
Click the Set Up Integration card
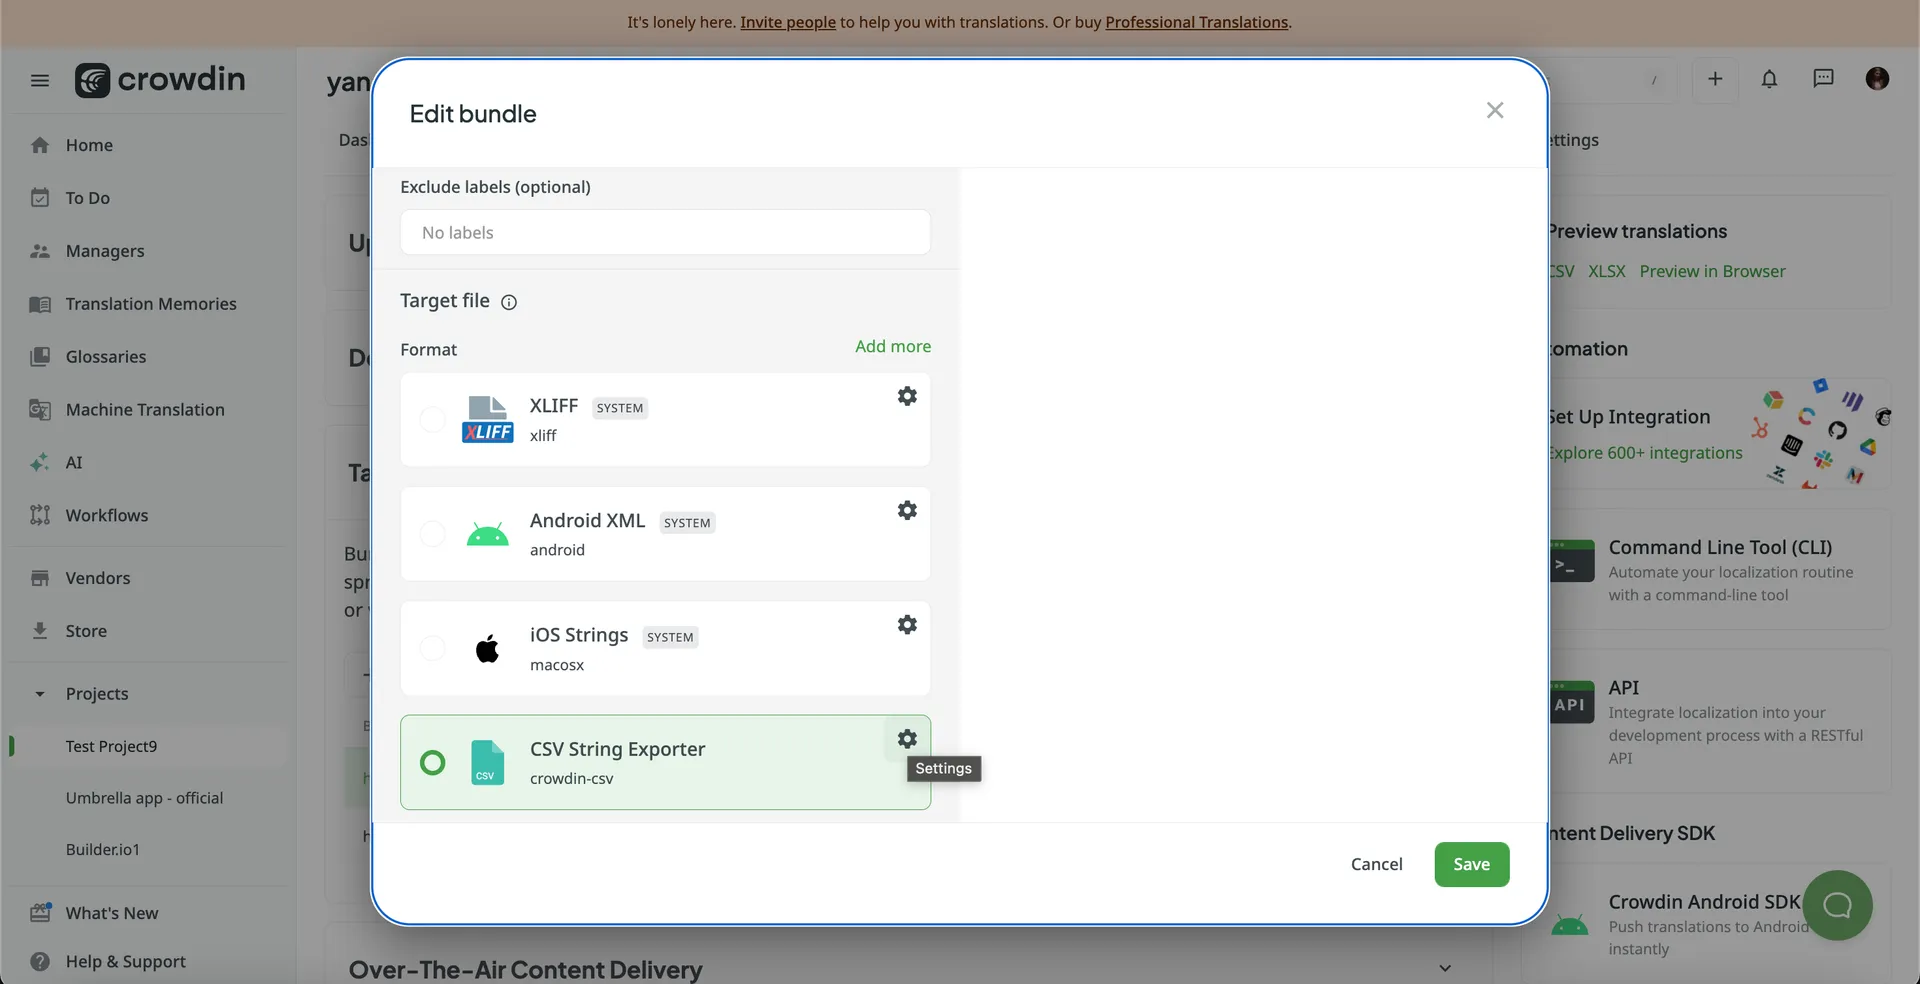tap(1718, 434)
